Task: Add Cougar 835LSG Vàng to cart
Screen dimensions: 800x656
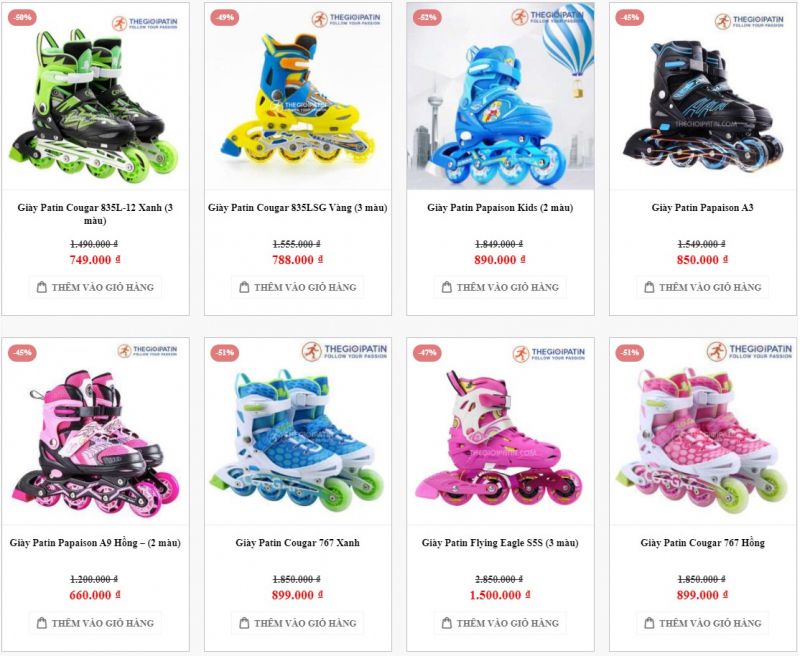Action: [298, 287]
